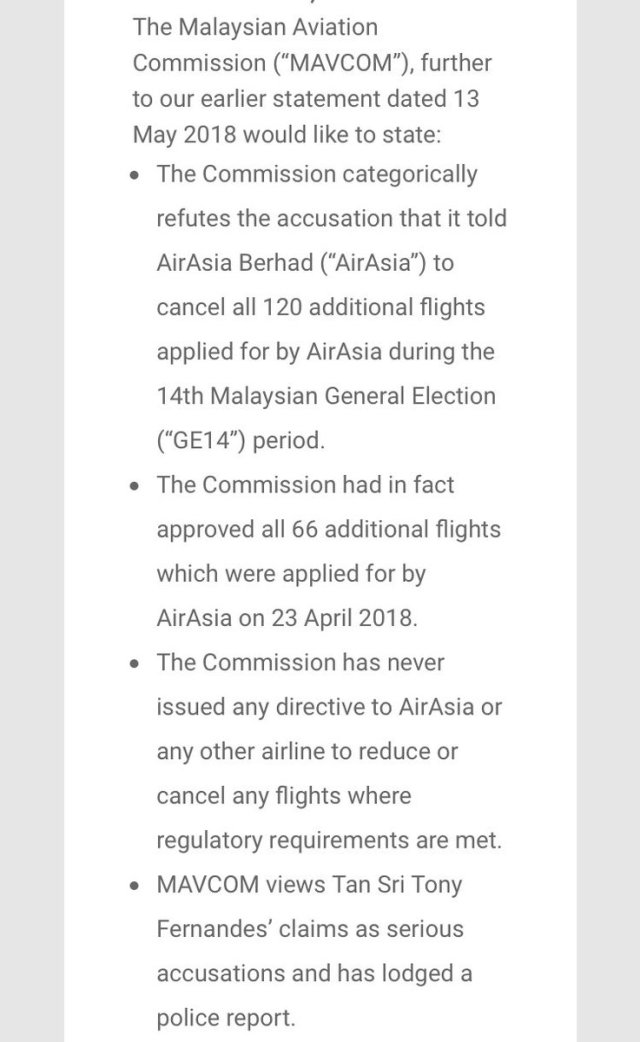Image resolution: width=640 pixels, height=1042 pixels.
Task: Click the "AirAsia Berhad" company name
Action: click(x=233, y=263)
